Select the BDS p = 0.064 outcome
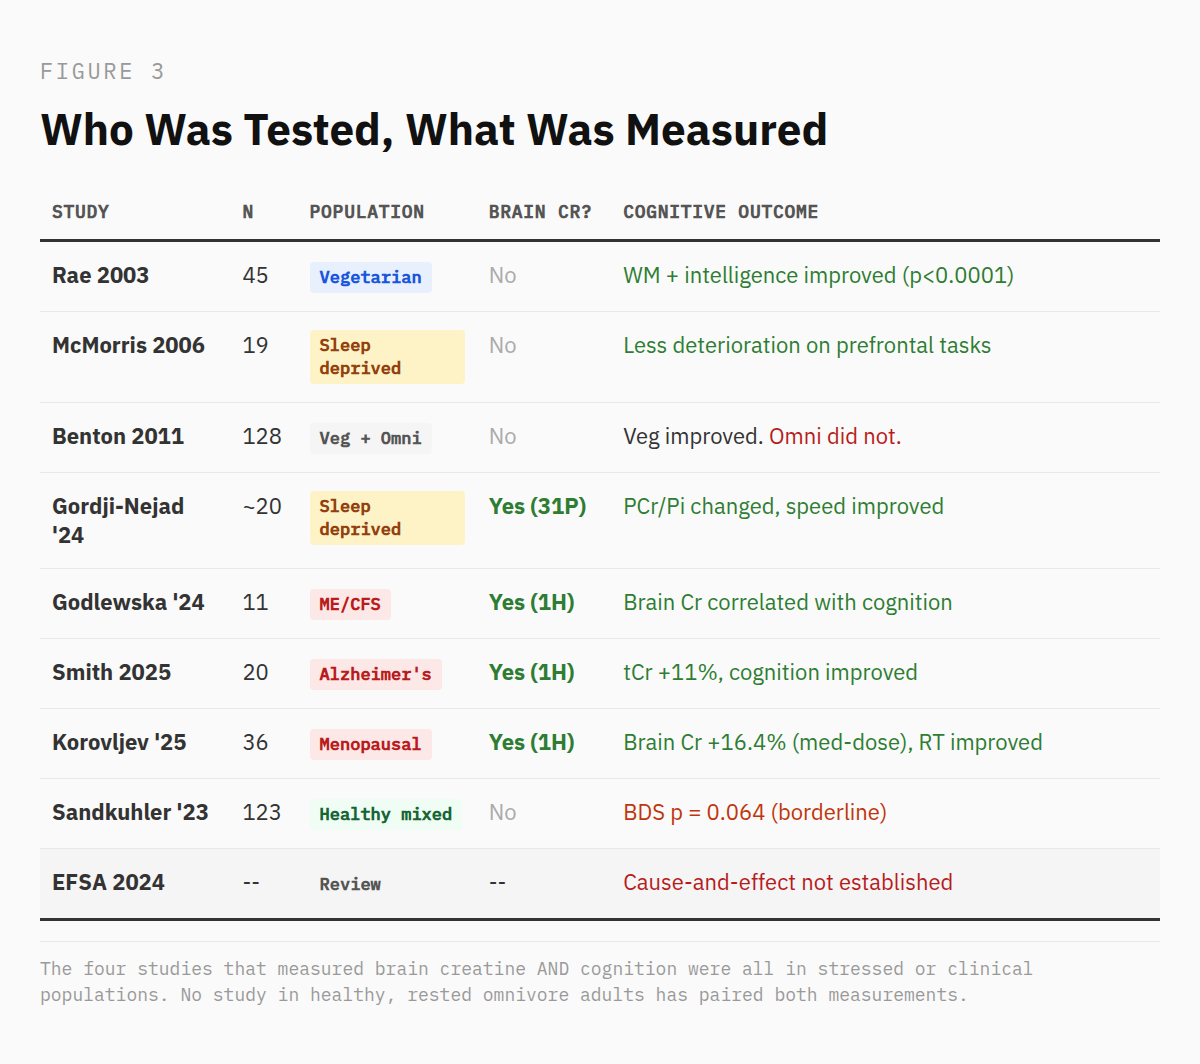This screenshot has width=1200, height=1064. click(x=754, y=812)
